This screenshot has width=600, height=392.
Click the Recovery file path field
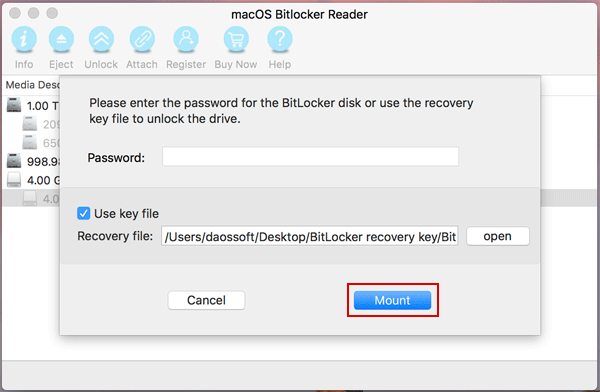(310, 236)
